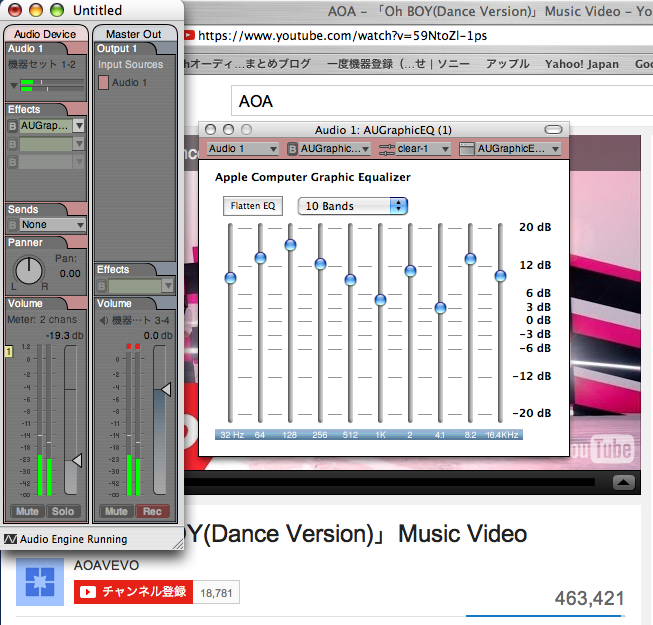The width and height of the screenshot is (653, 625).
Task: Click the Audio 1 volume fader handle
Action: click(x=77, y=461)
